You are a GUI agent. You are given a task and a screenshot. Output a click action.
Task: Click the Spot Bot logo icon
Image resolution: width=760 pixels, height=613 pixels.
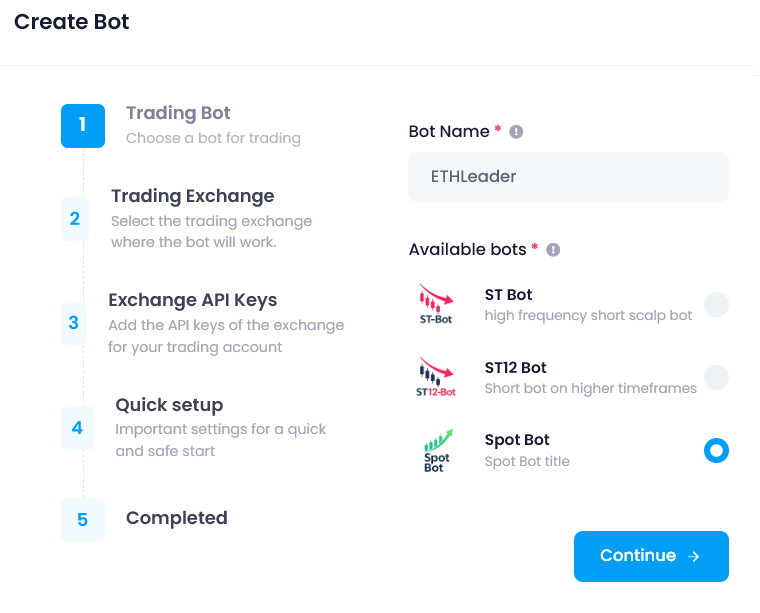[x=435, y=450]
